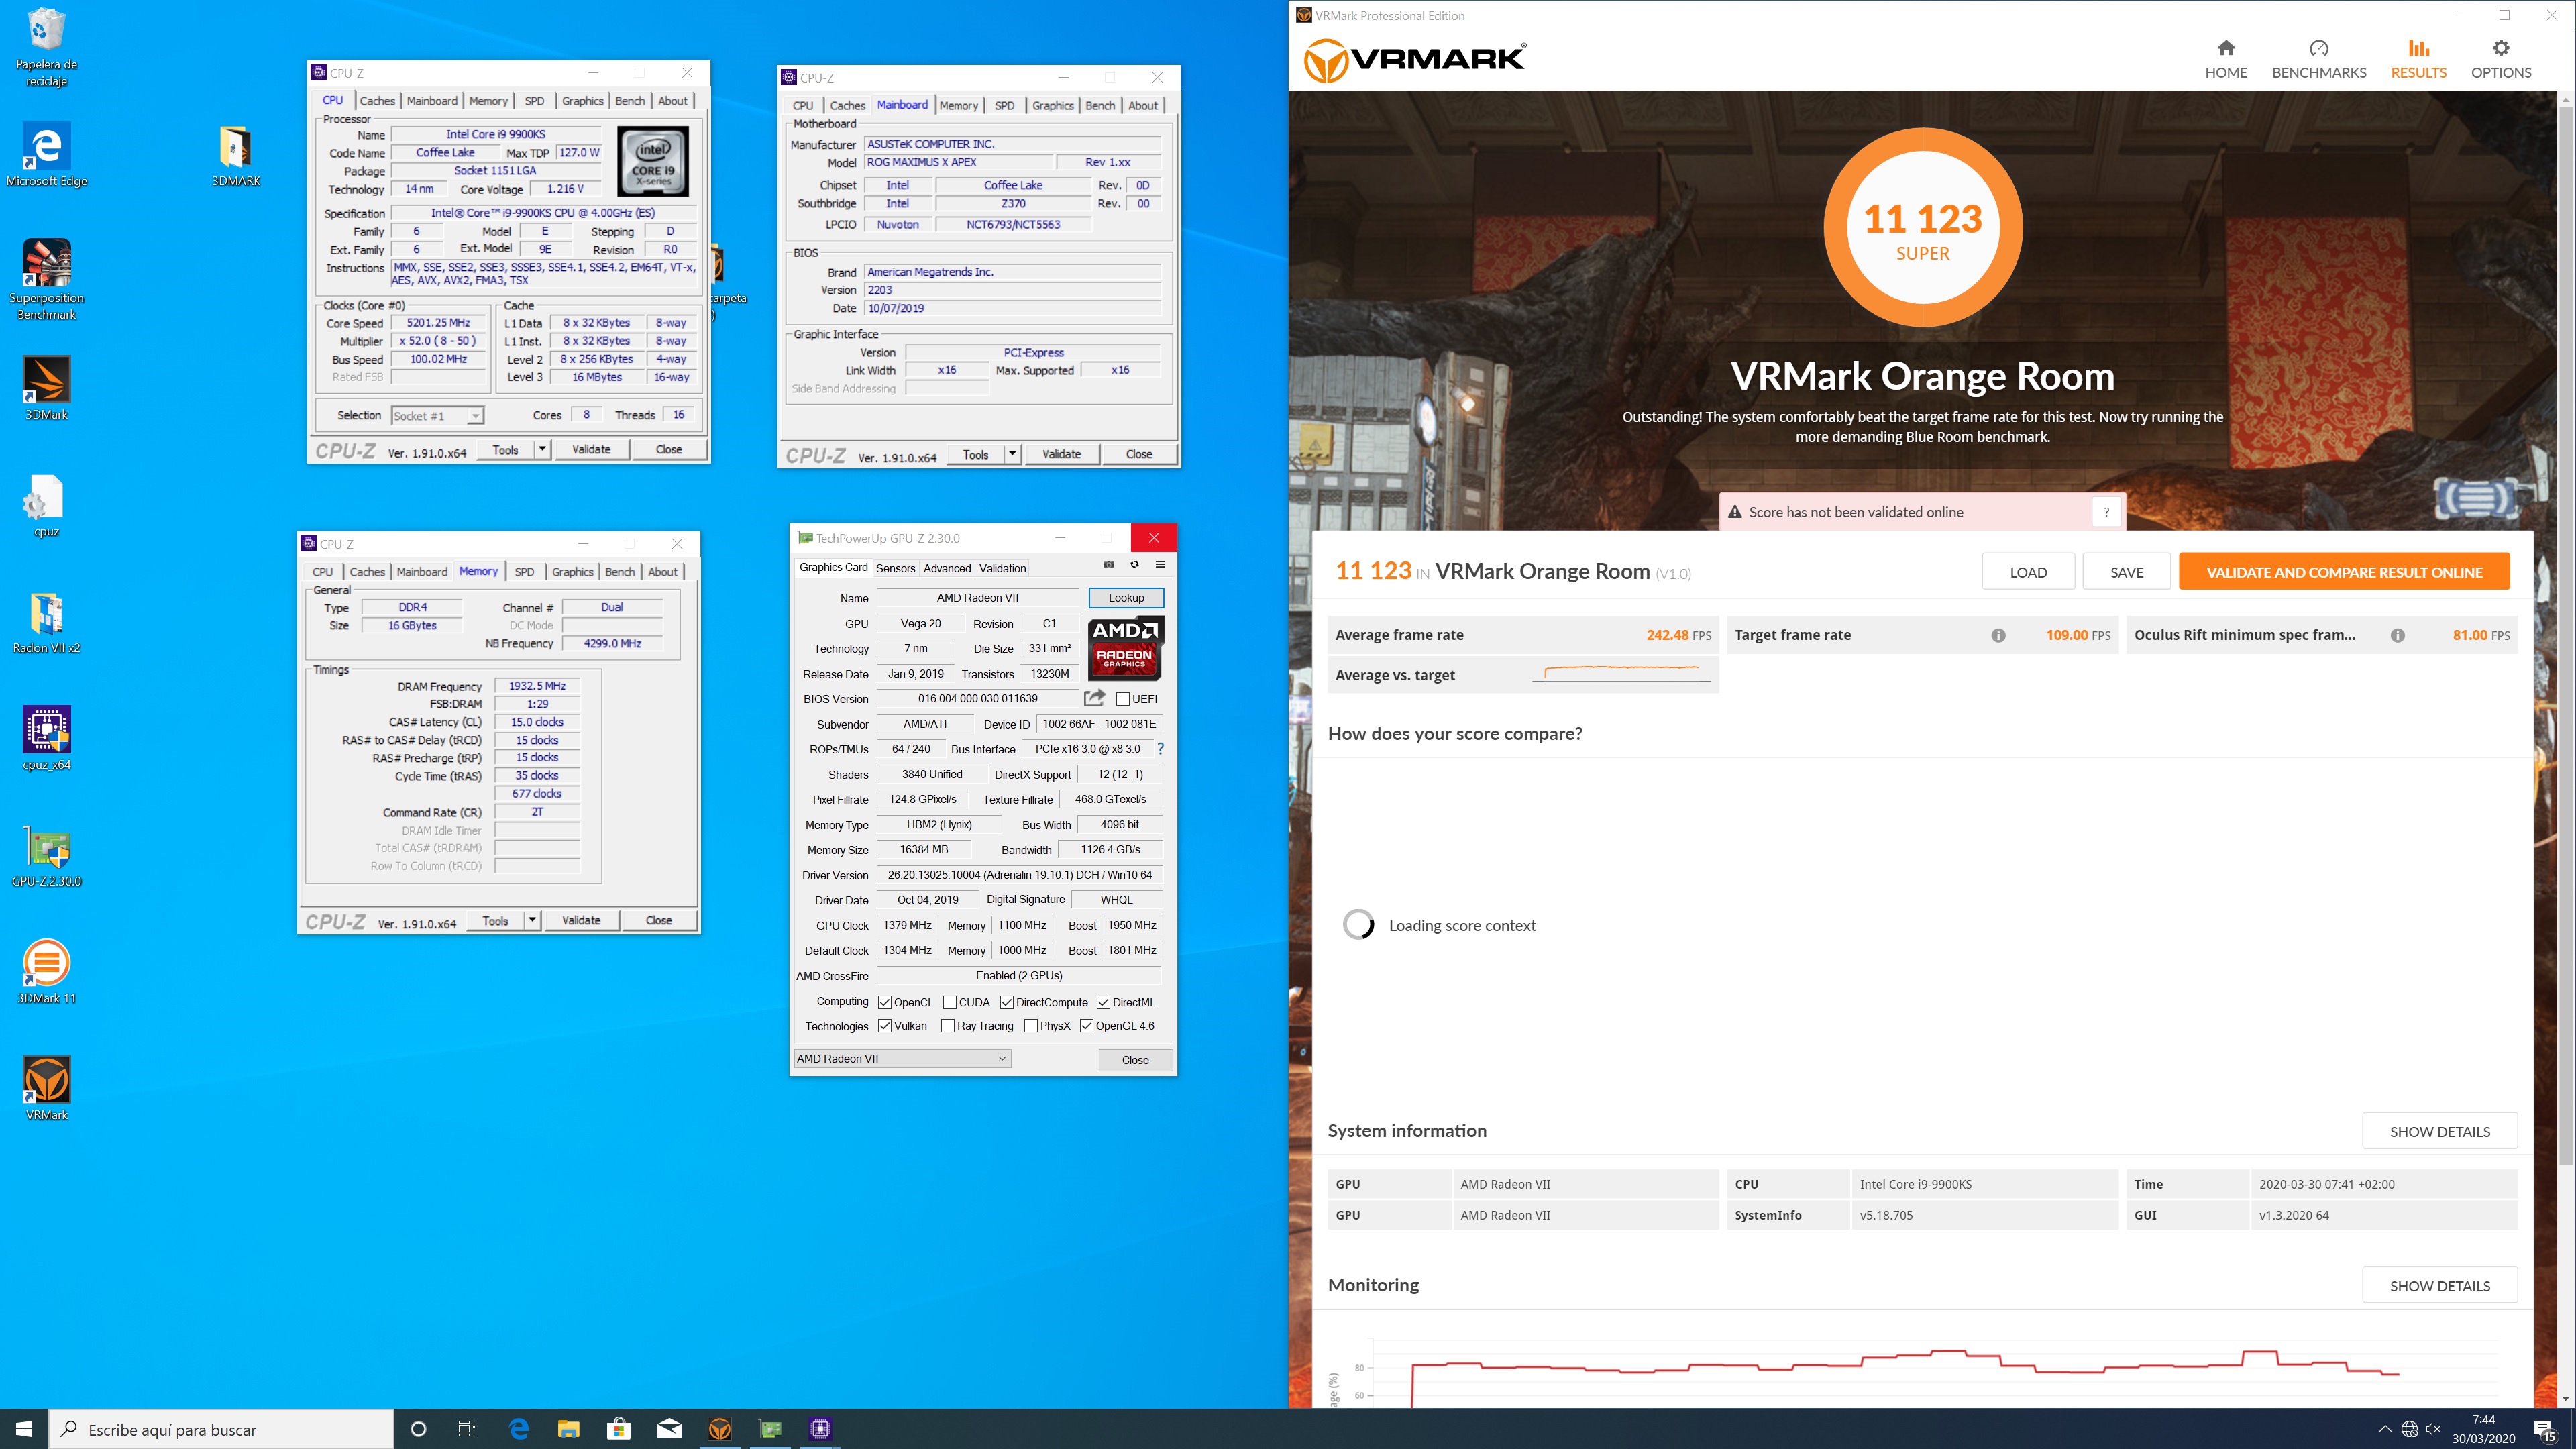Expand Tools arrow in CPU-Z Mainboard window
The height and width of the screenshot is (1449, 2576).
point(1012,454)
